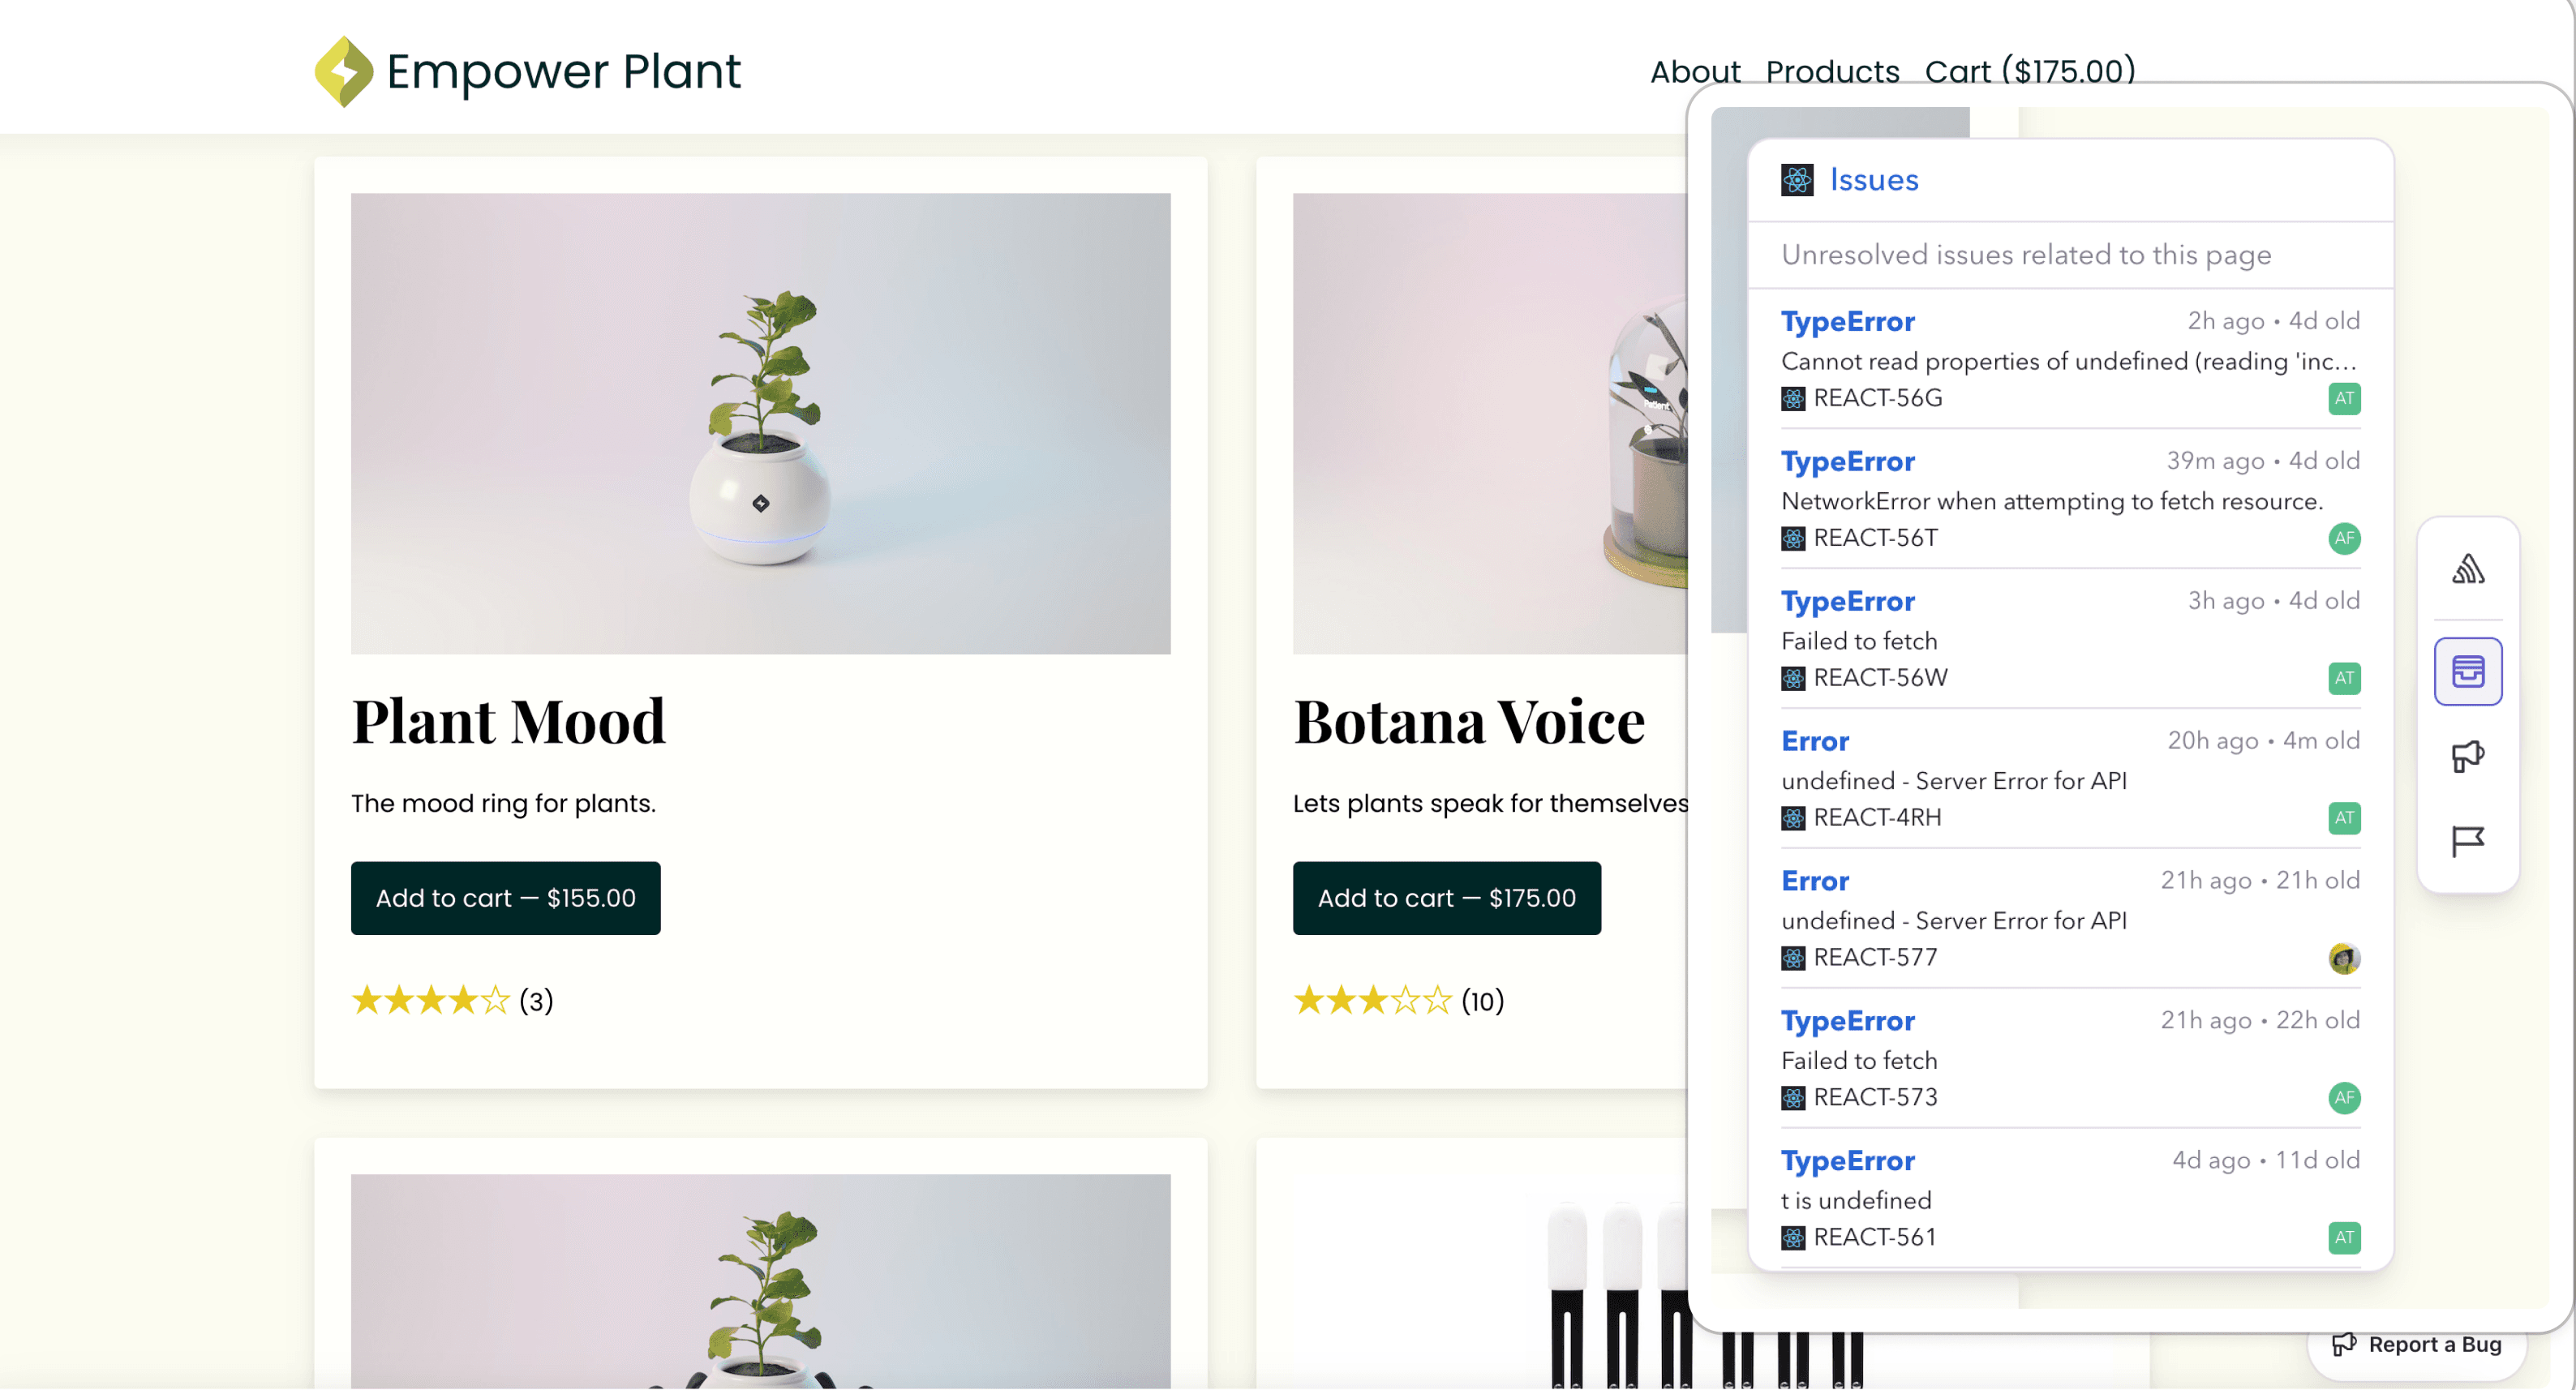Add Botana Voice to cart for $175.00
2576x1390 pixels.
1445,898
